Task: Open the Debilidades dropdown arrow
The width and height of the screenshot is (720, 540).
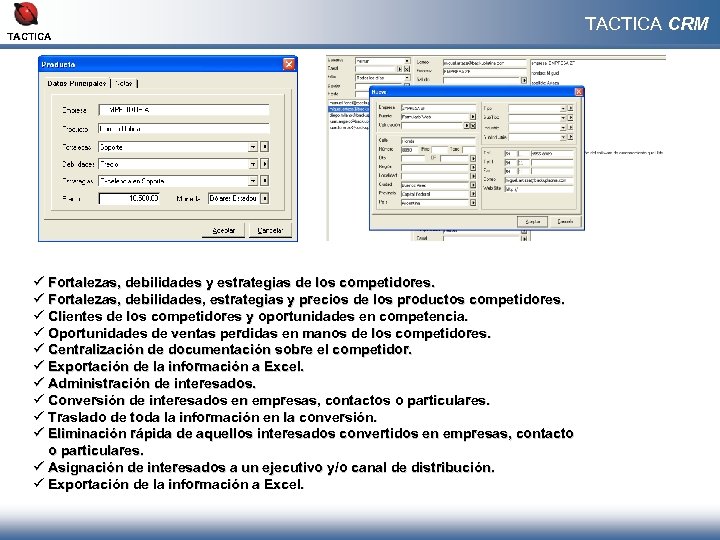Action: click(x=253, y=164)
